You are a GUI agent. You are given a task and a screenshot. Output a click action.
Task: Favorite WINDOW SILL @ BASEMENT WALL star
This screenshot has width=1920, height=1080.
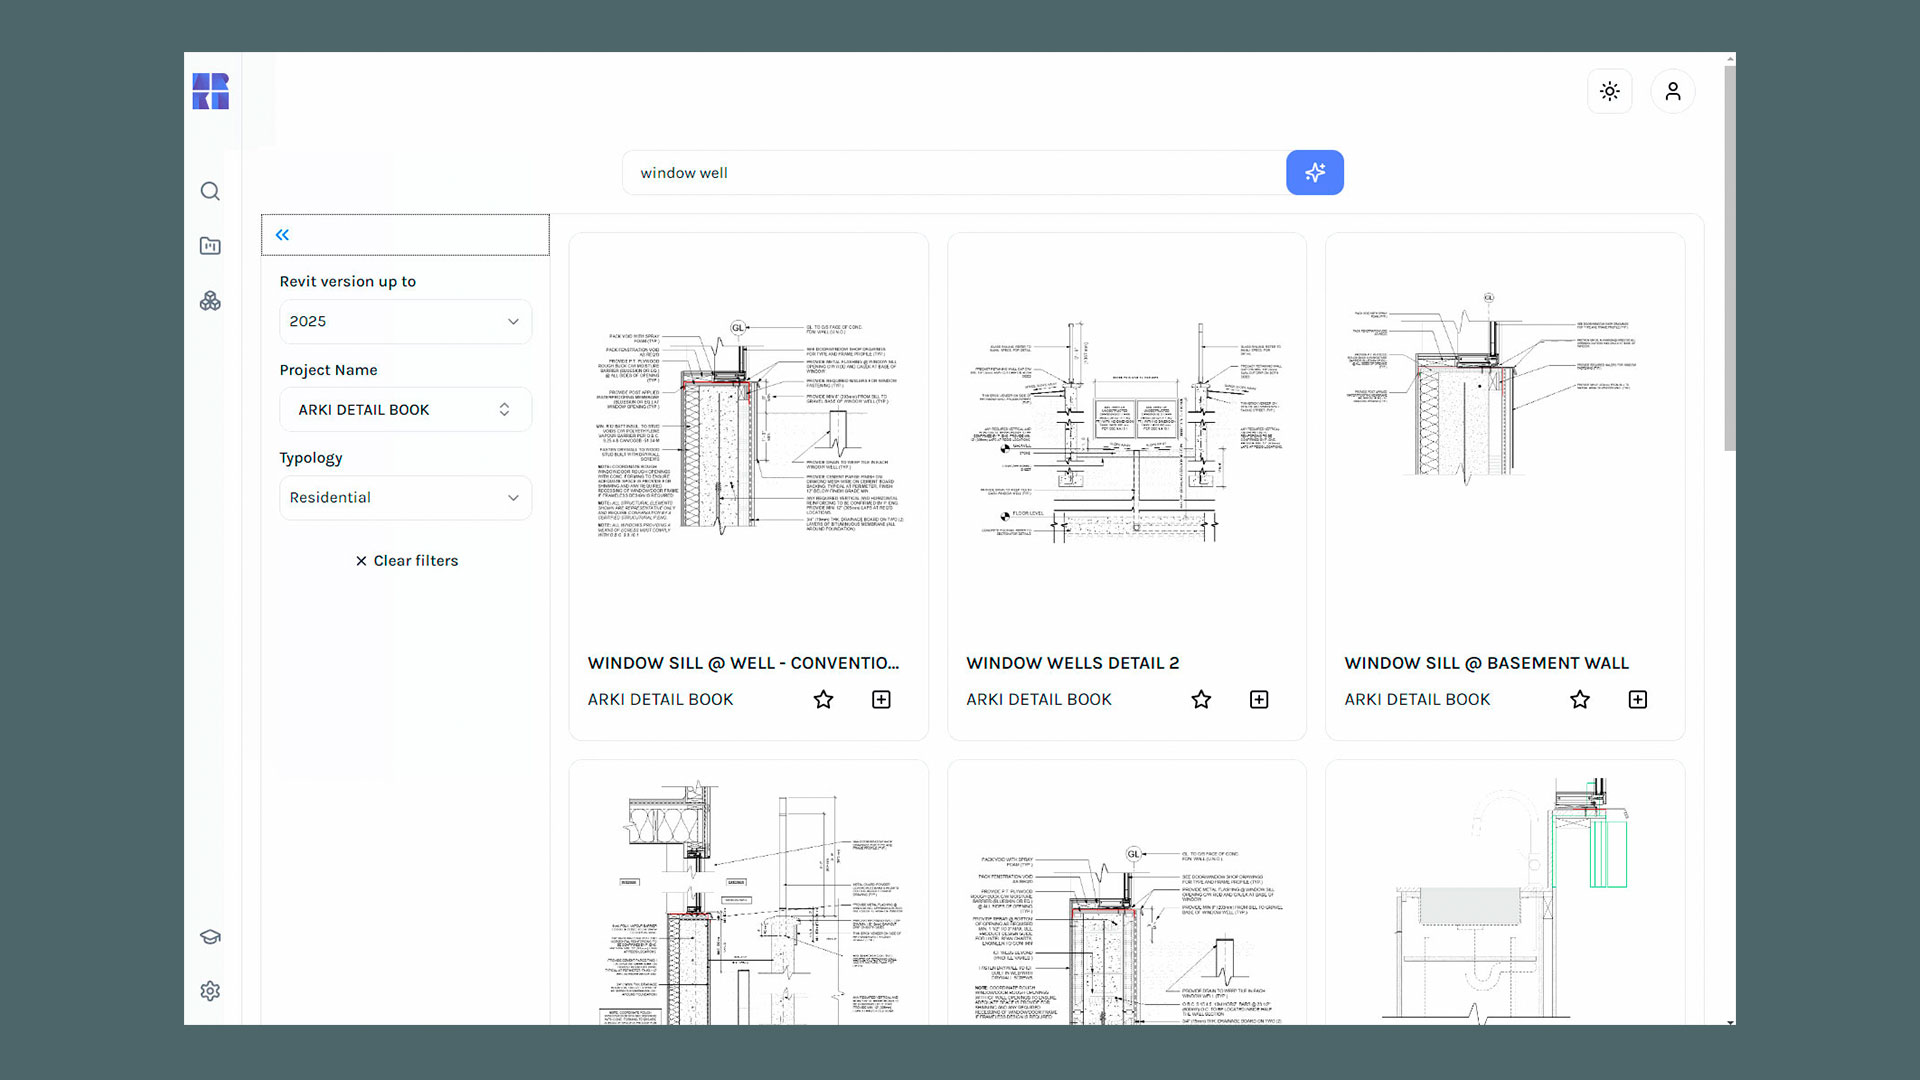click(1580, 700)
